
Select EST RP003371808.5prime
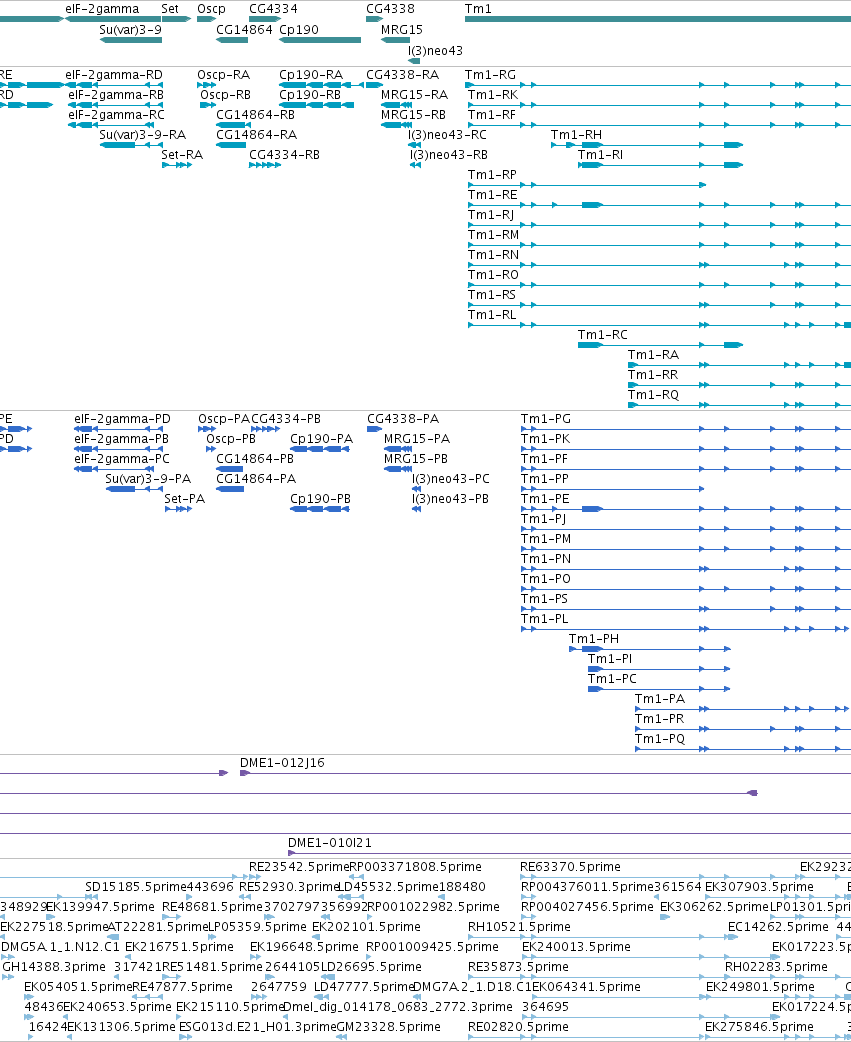[415, 867]
